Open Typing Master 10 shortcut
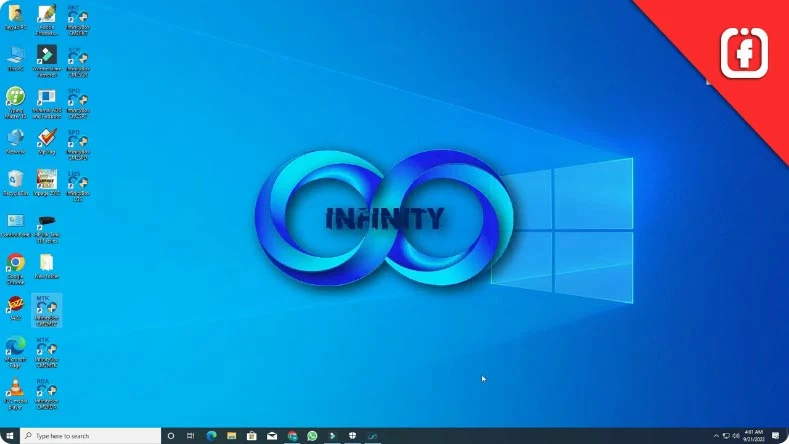The height and width of the screenshot is (444, 789). 16,103
